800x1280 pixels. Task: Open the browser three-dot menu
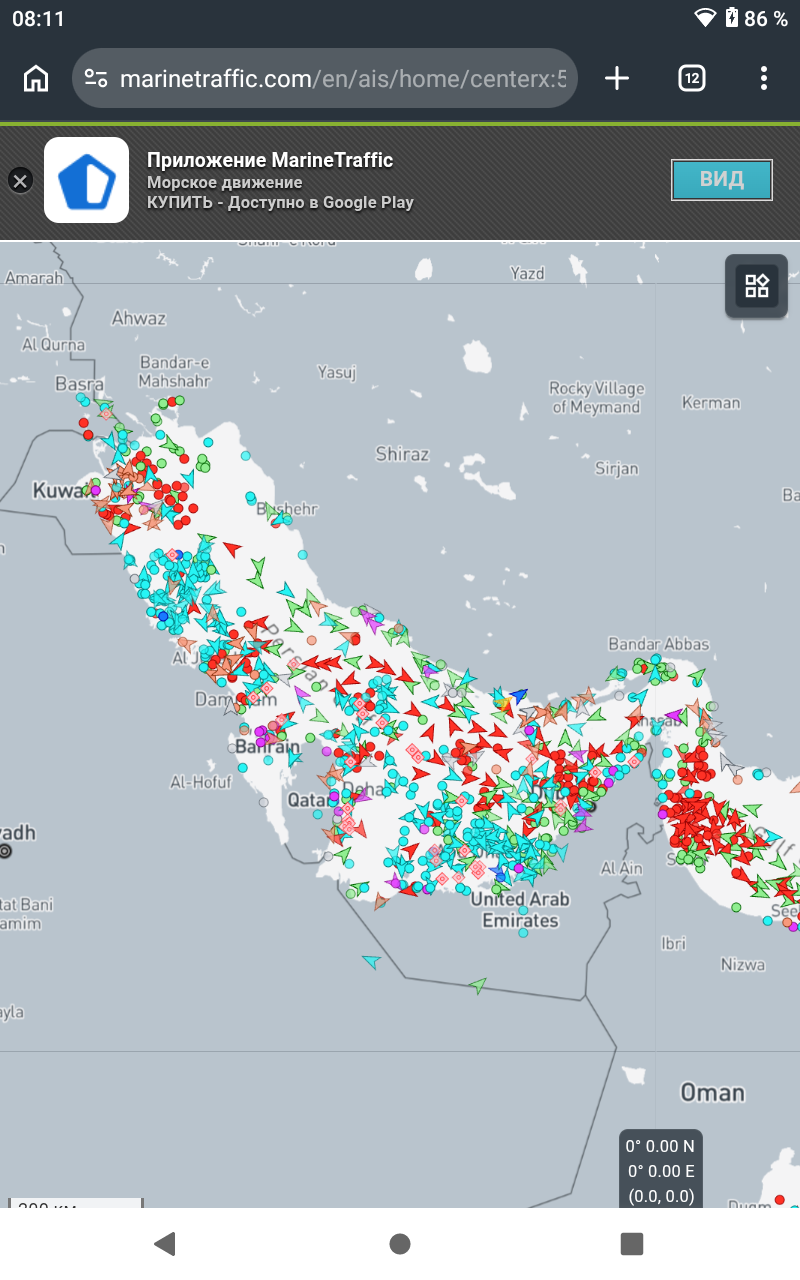(764, 78)
